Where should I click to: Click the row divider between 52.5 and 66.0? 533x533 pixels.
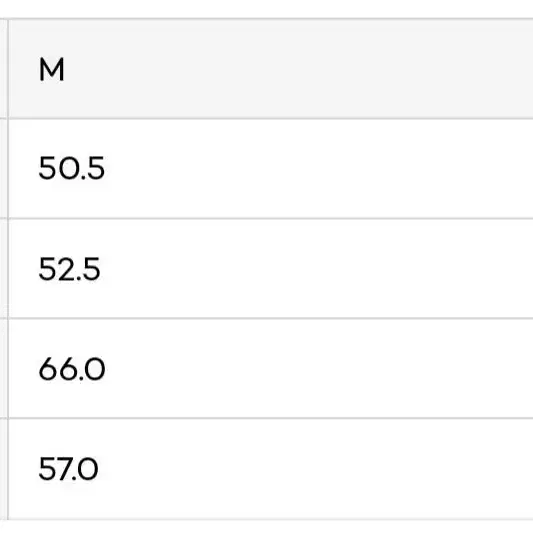271,319
